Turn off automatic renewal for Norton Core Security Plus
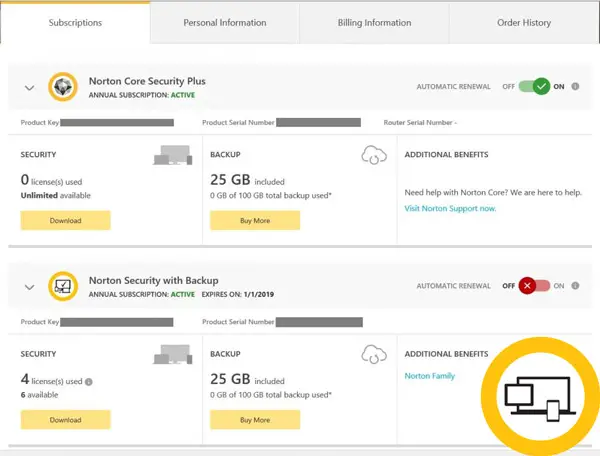Screen dimensions: 600x456 534,87
